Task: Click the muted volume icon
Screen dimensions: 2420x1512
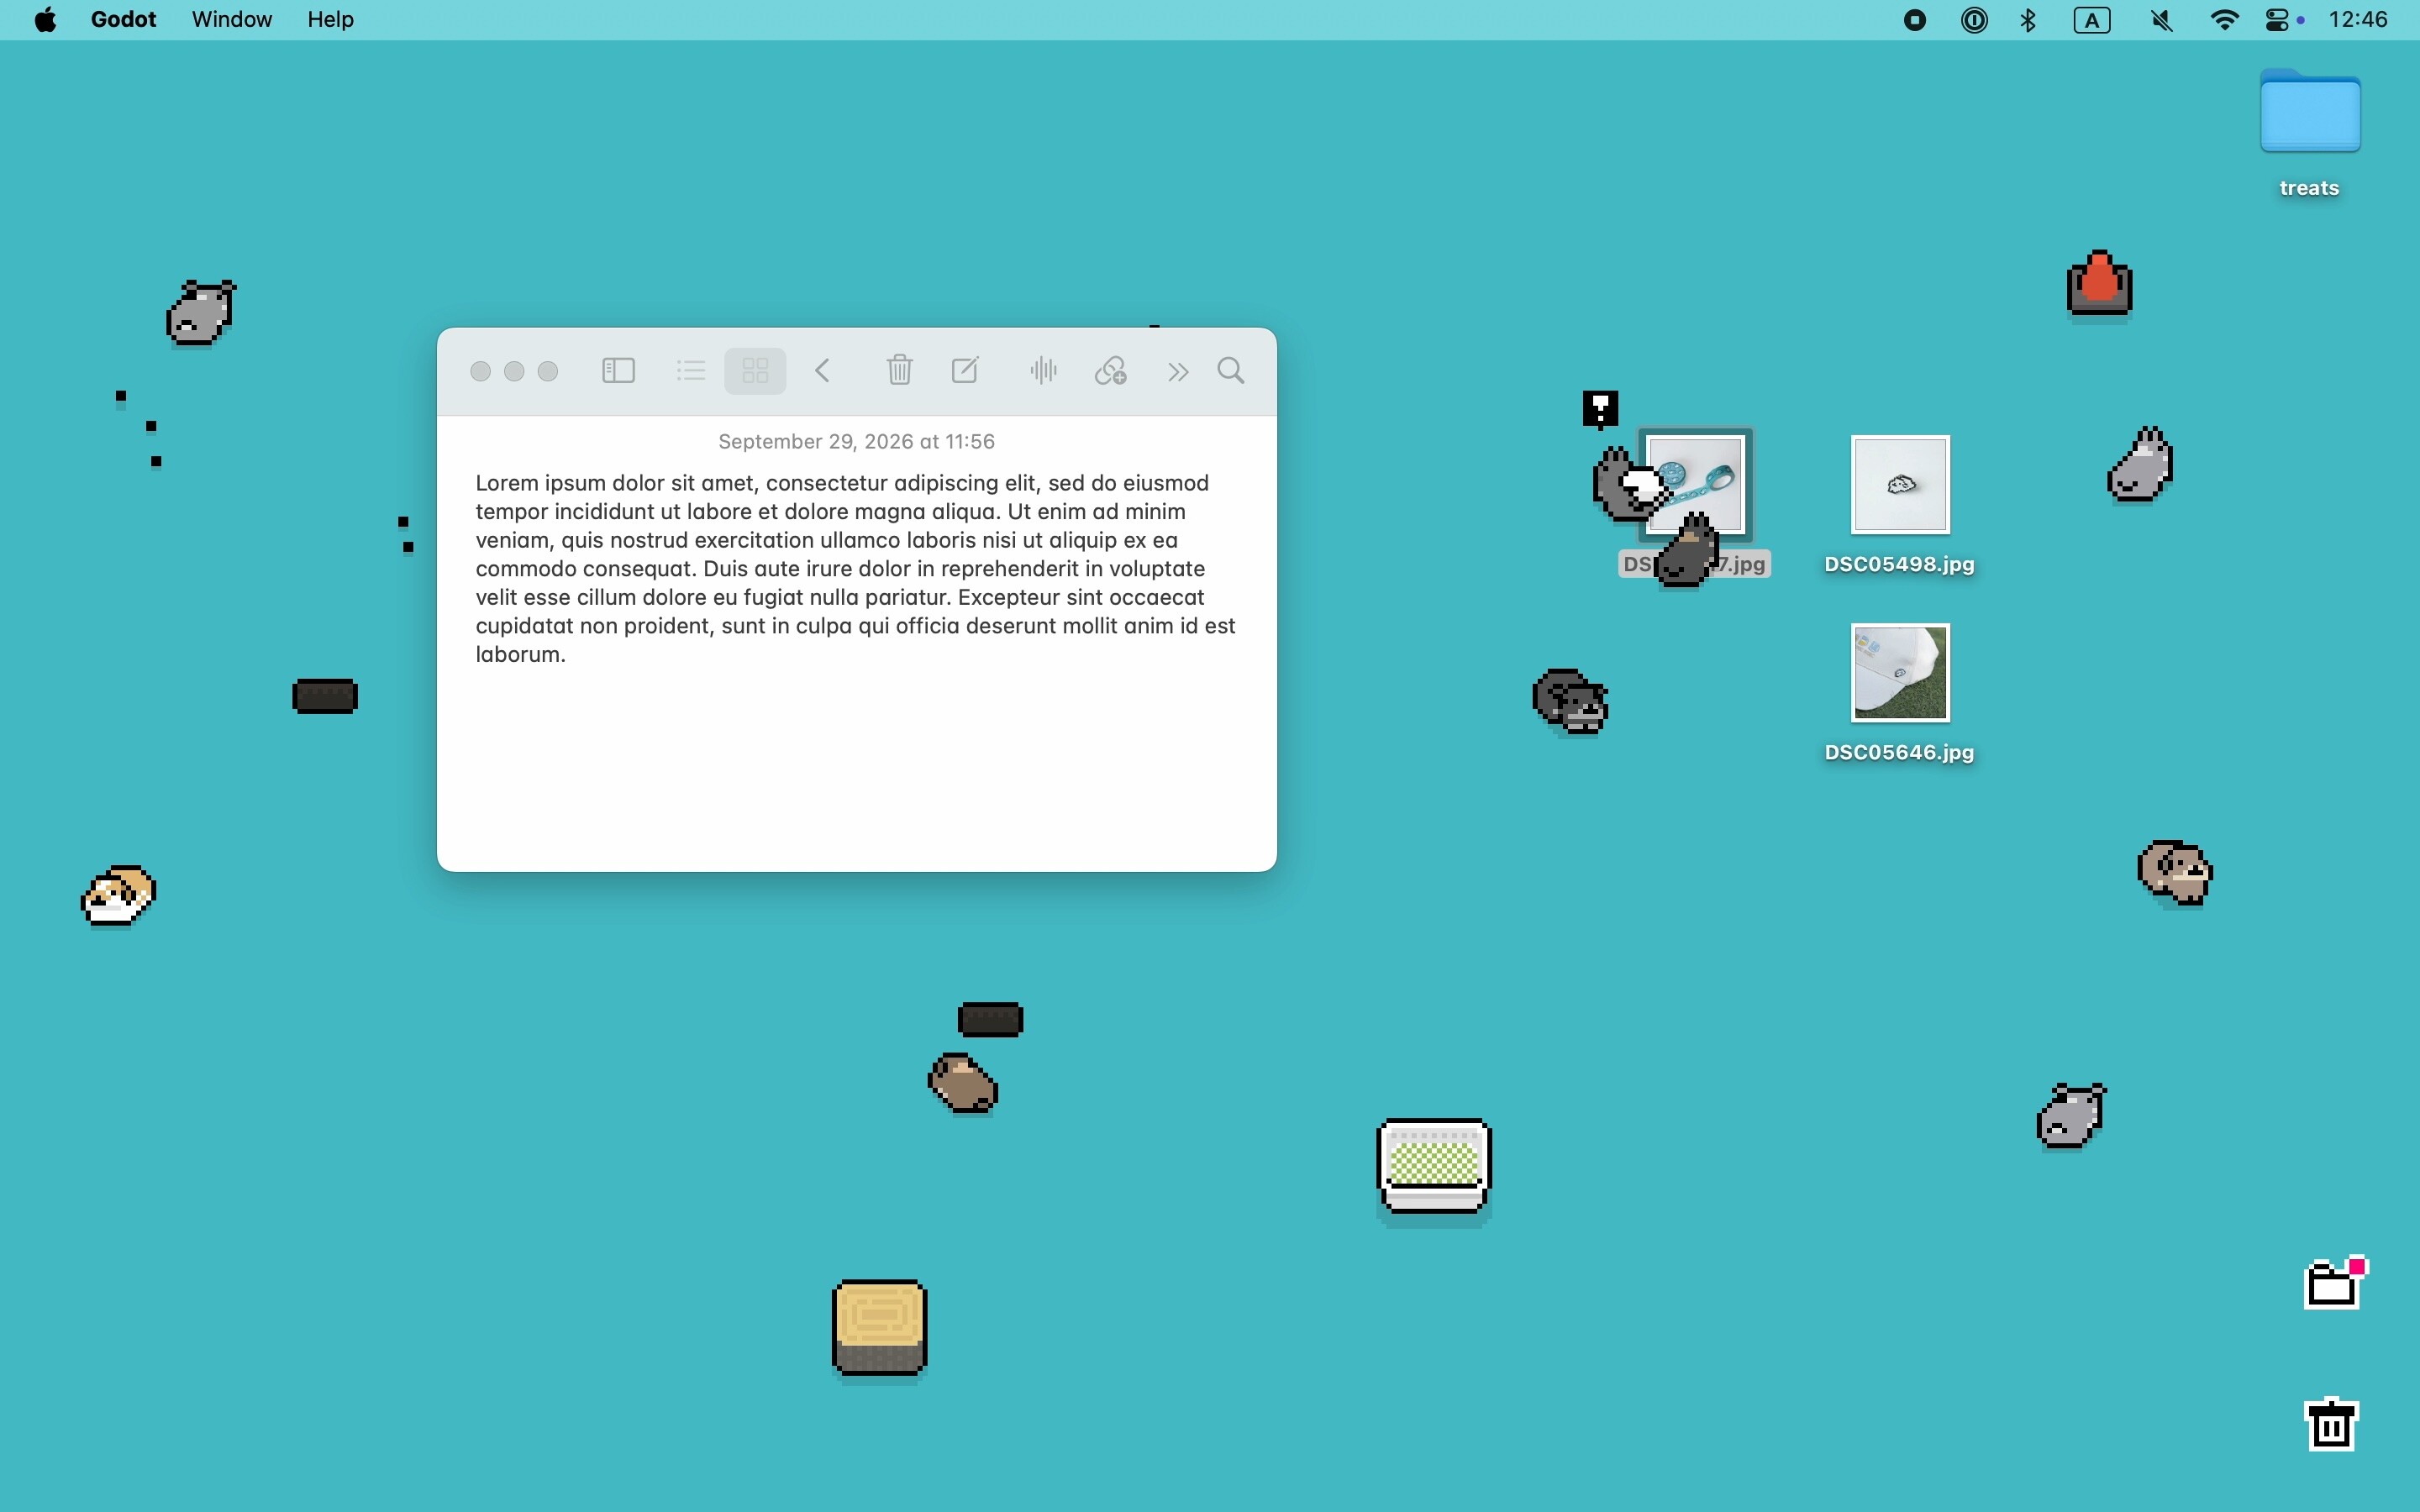Action: coord(2161,20)
